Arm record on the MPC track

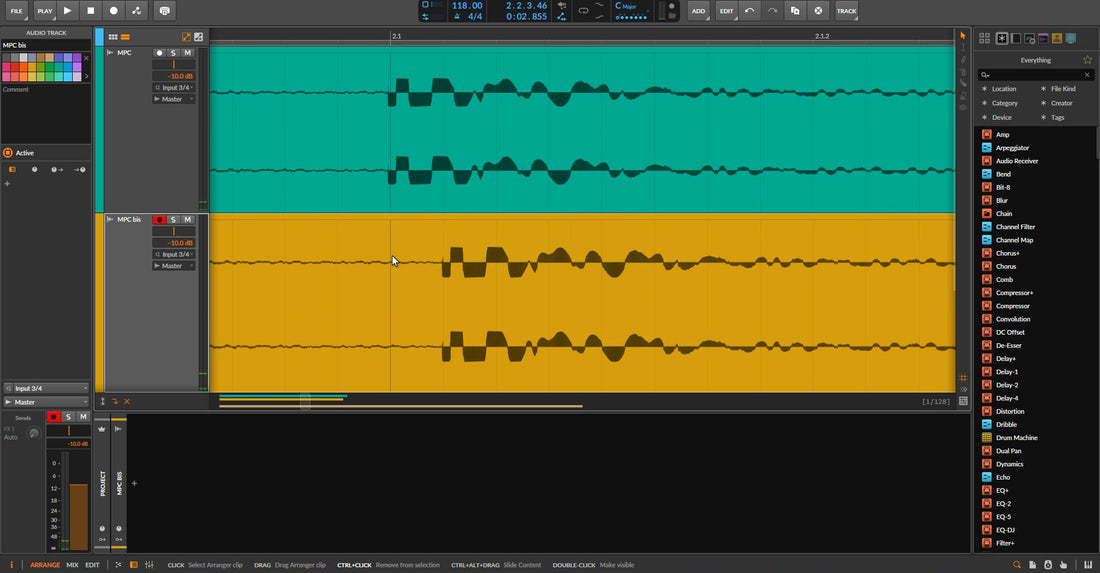point(159,53)
